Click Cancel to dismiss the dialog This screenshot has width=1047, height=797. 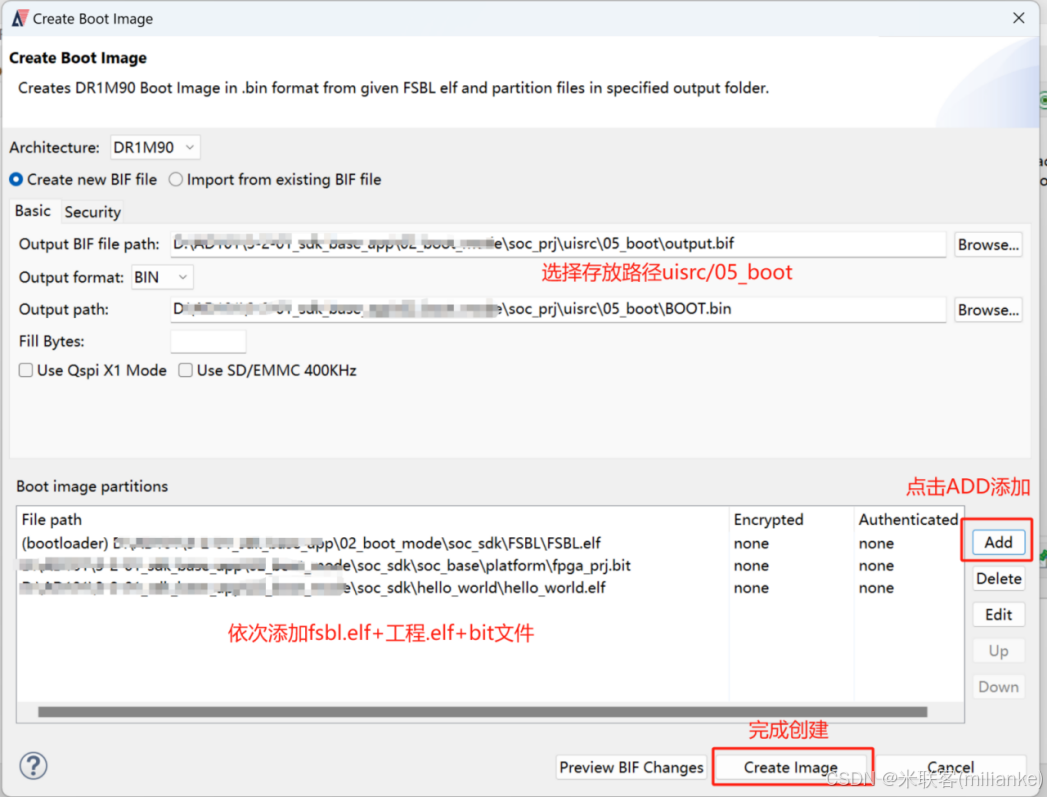pos(950,767)
